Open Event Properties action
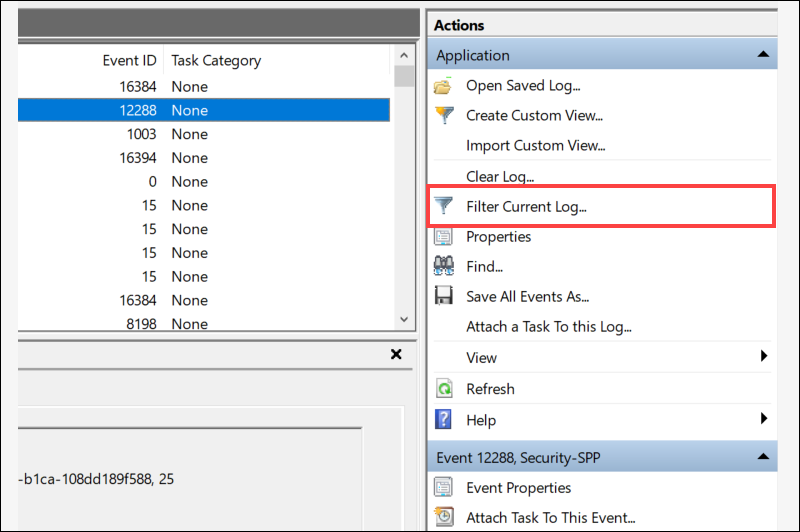Viewport: 800px width, 532px height. (518, 488)
